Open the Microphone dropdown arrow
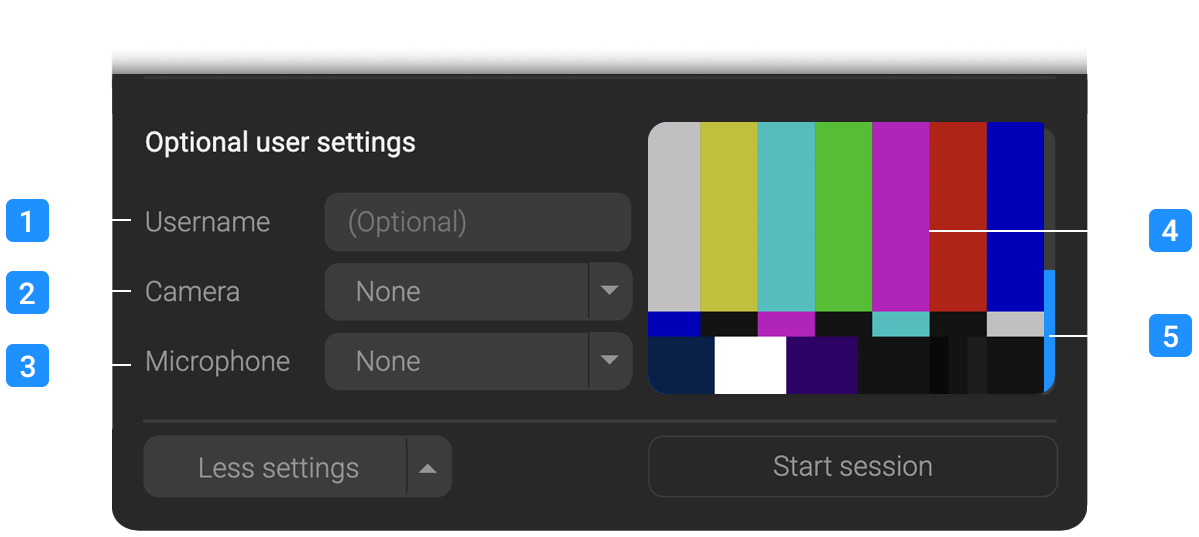 coord(610,361)
